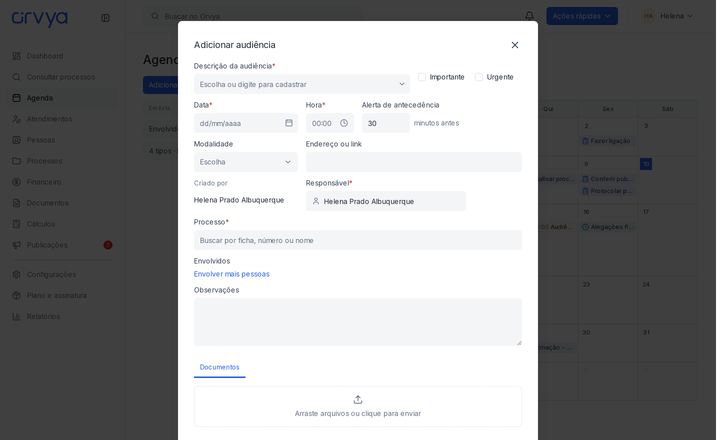Select highlighted day 10 in the calendar

pyautogui.click(x=646, y=164)
